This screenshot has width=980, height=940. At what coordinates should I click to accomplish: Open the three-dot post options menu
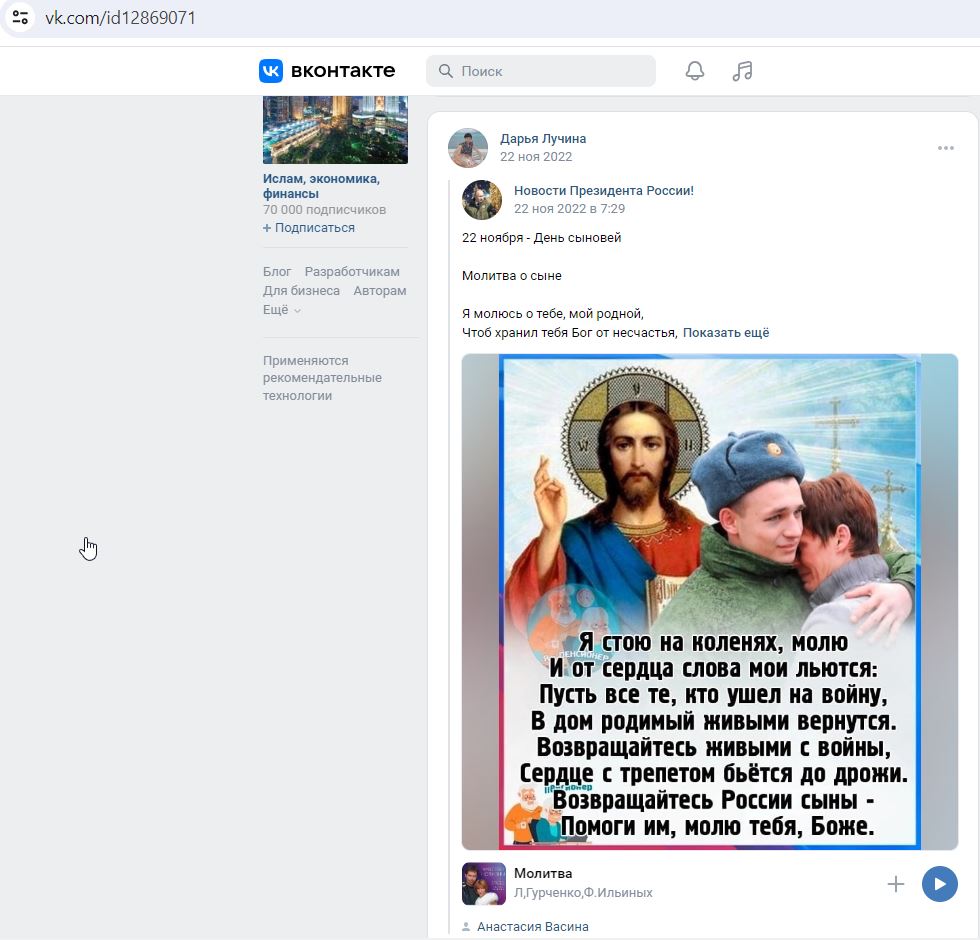[x=946, y=148]
